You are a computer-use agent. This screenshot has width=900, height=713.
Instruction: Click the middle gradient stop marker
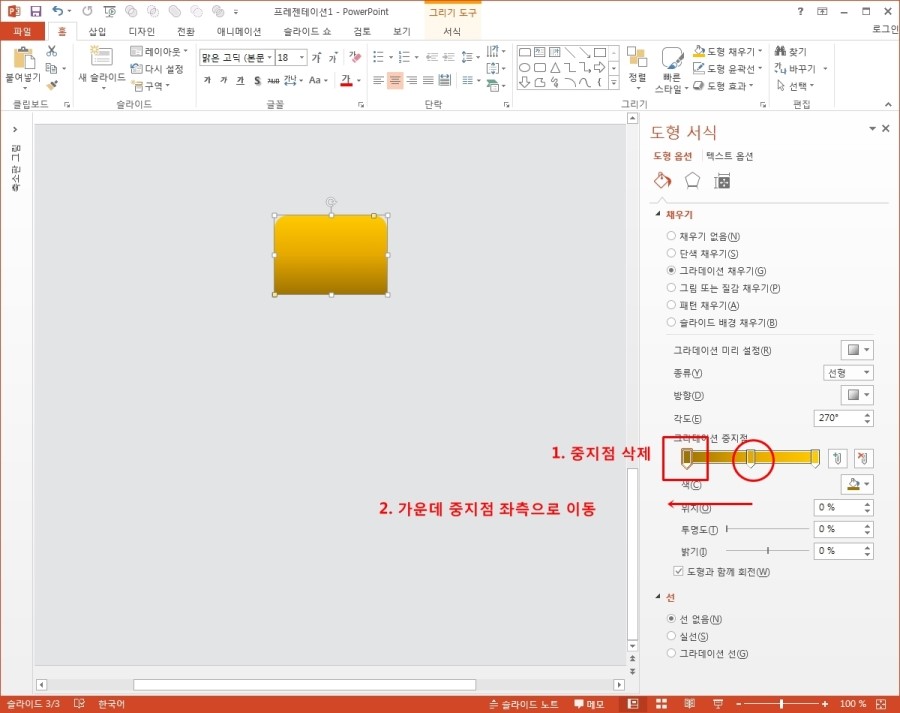click(751, 458)
